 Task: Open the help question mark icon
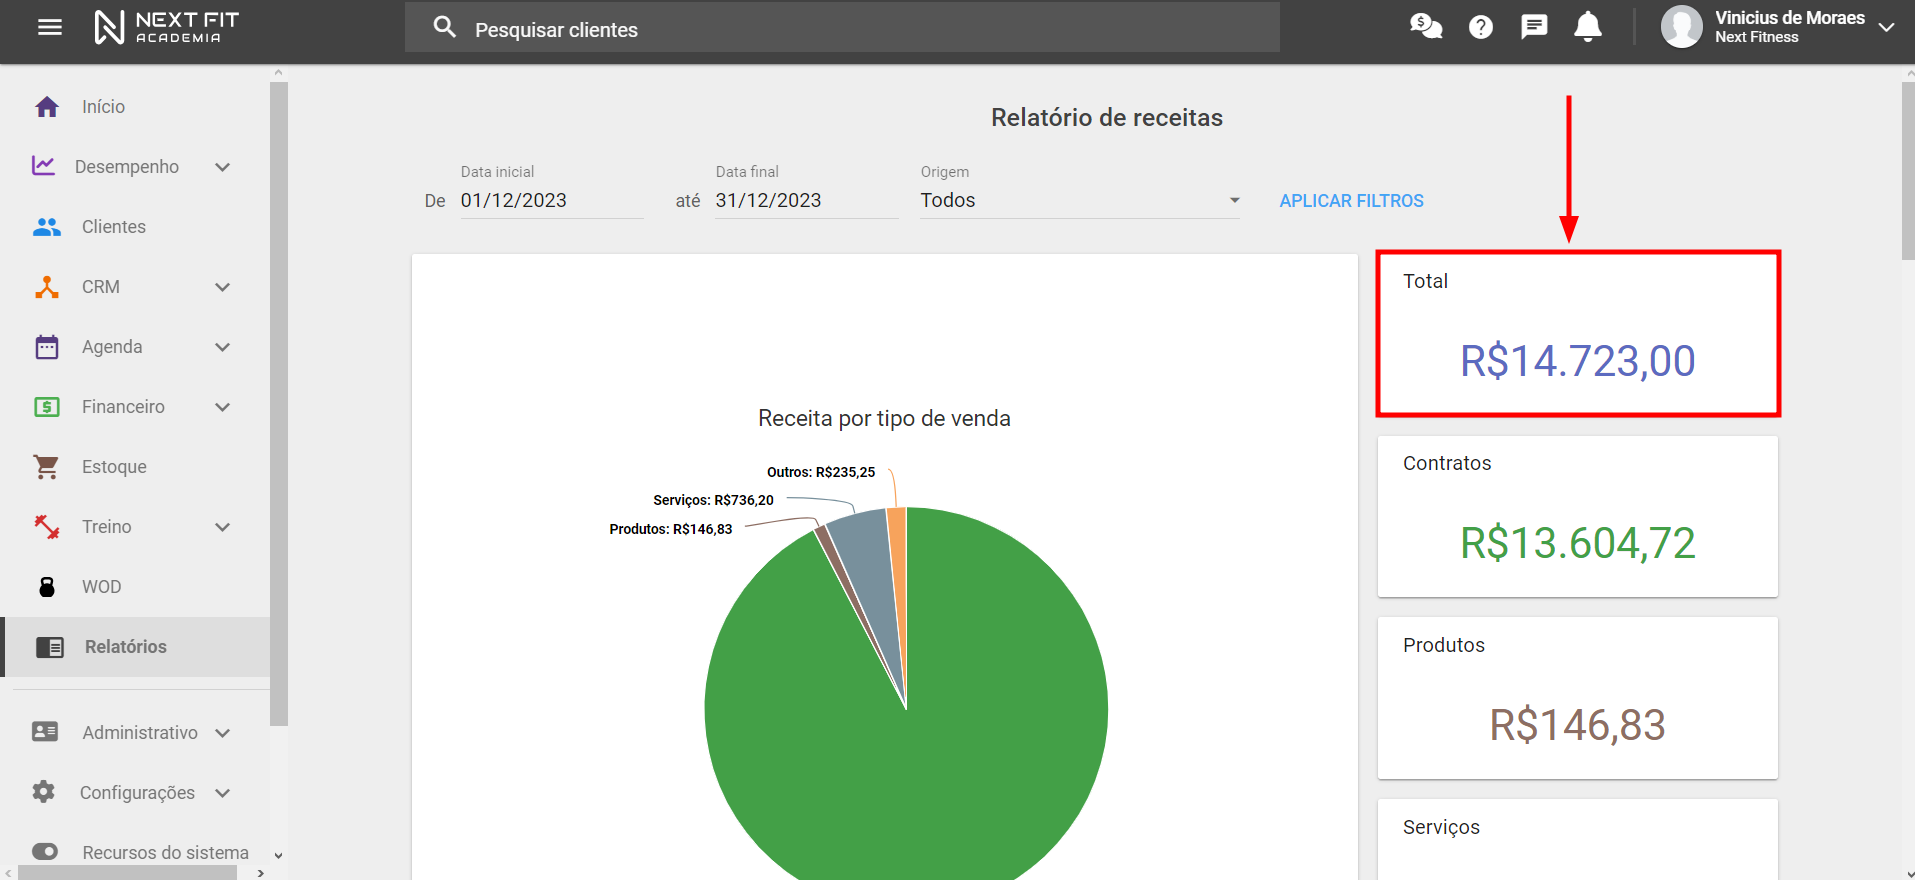1481,27
